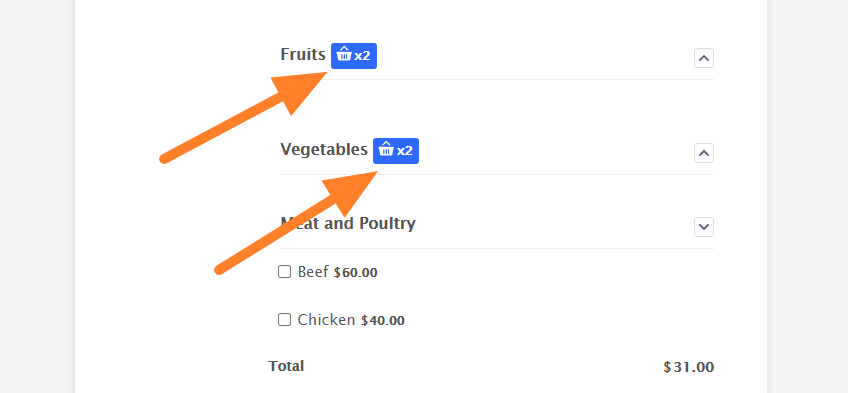This screenshot has height=393, width=848.
Task: Collapse the Meat and Poultry section chevron
Action: [x=704, y=227]
